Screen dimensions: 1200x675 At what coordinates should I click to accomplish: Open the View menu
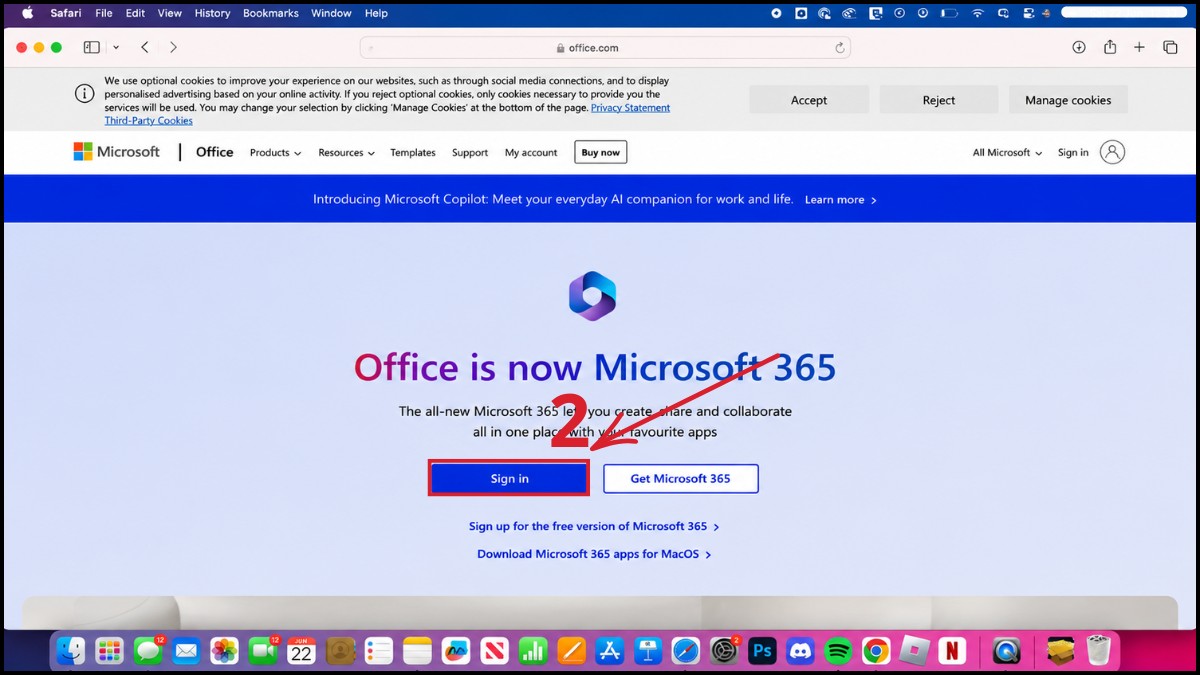[x=170, y=13]
